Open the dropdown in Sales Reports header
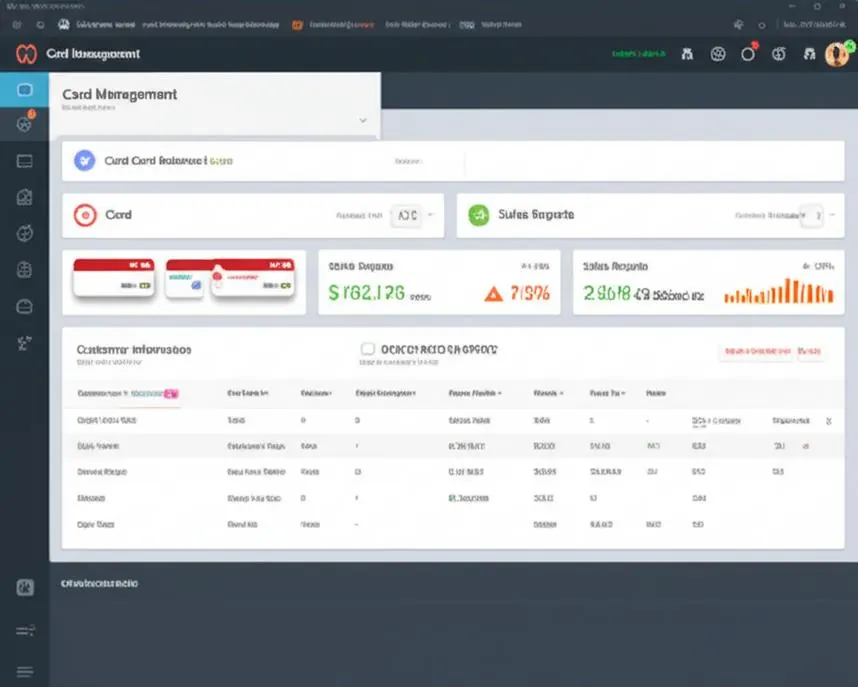 click(x=811, y=215)
